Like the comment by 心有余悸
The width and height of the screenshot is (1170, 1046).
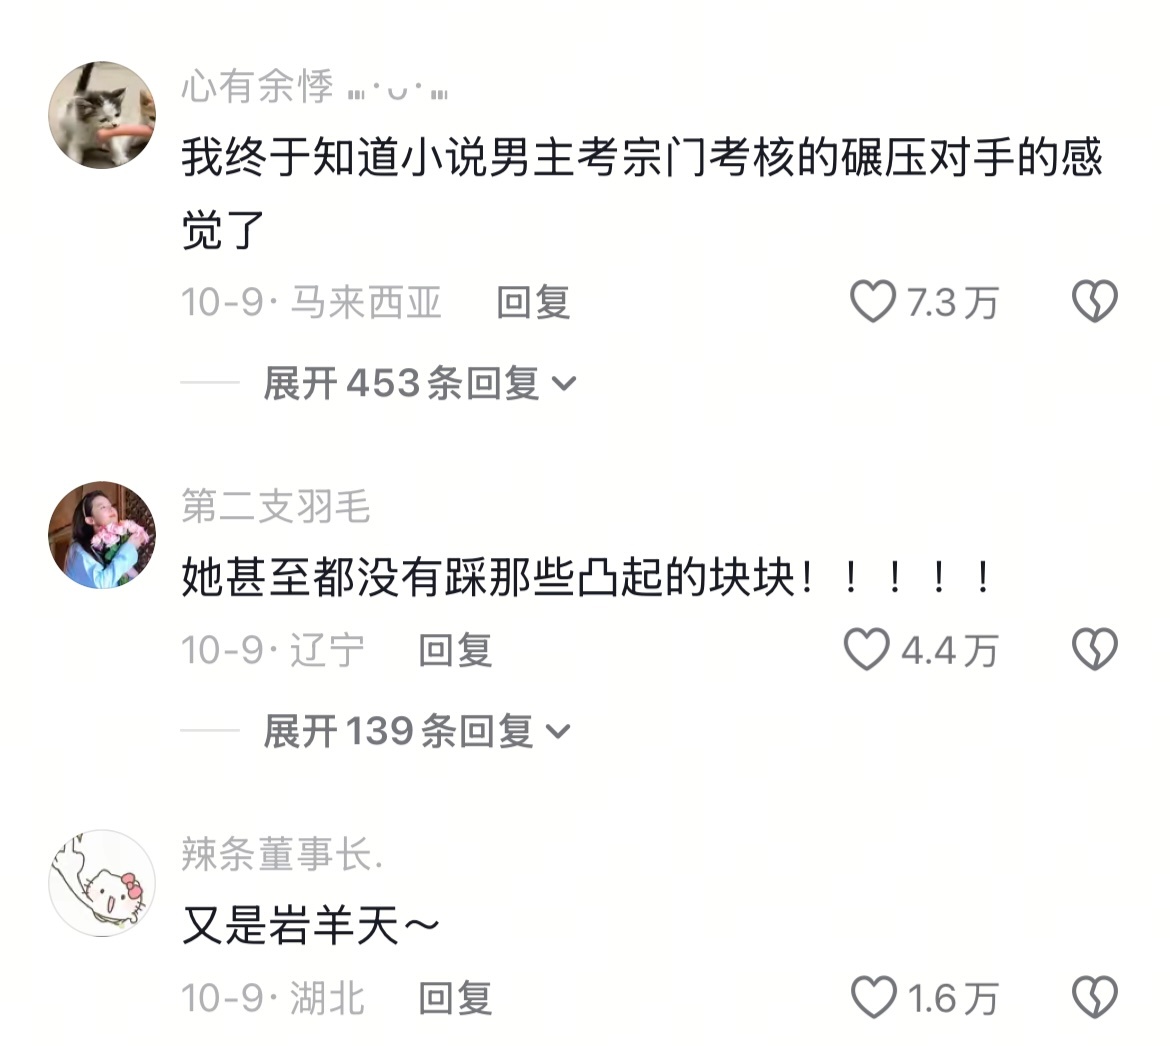[872, 302]
